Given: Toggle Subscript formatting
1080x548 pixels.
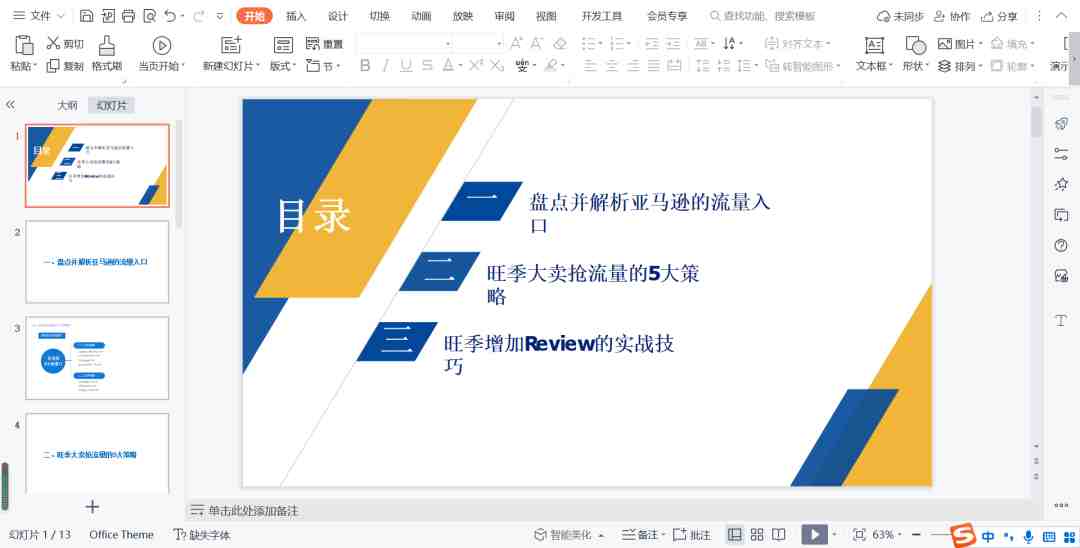Looking at the screenshot, I should [497, 66].
